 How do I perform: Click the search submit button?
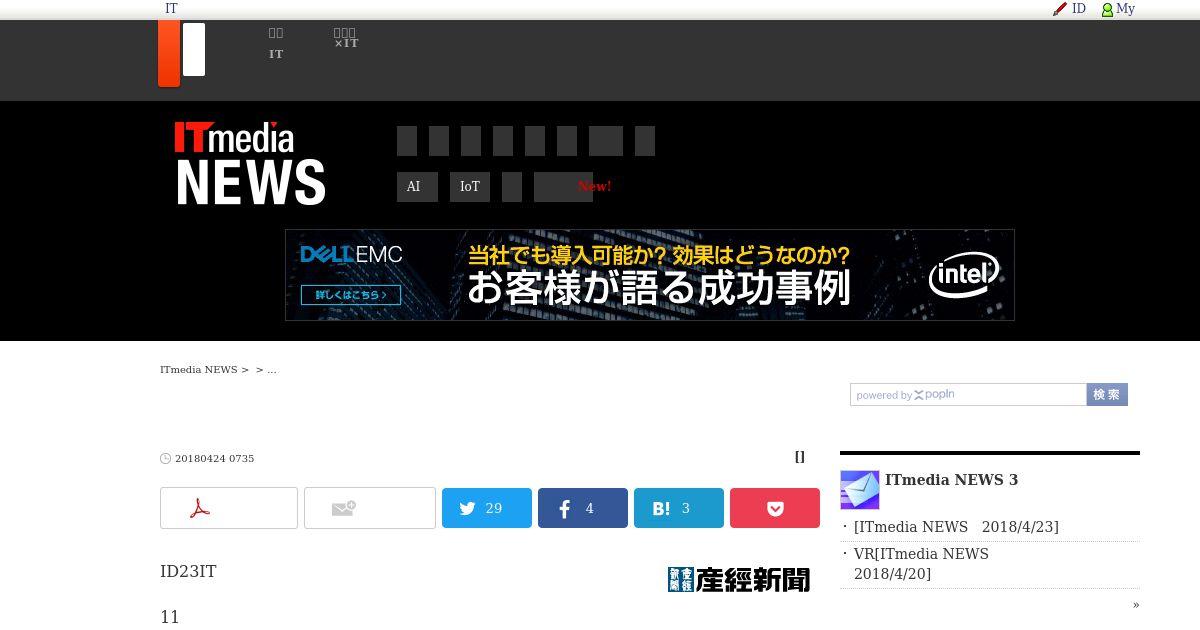click(x=1107, y=395)
